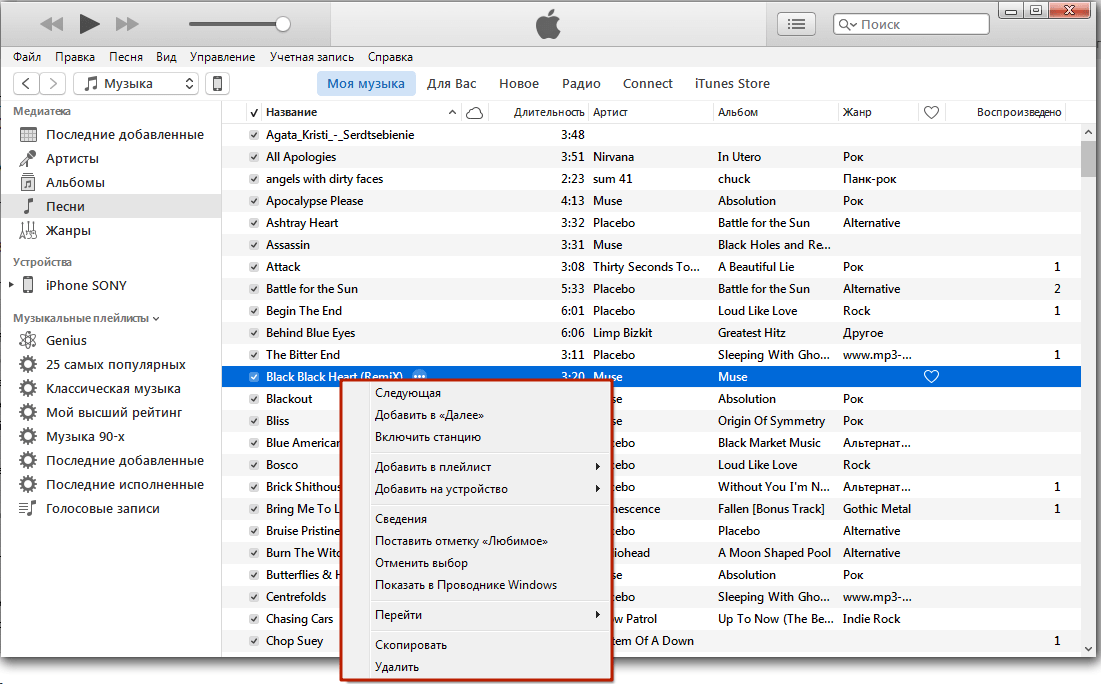The height and width of the screenshot is (684, 1101).
Task: Go forward using the right arrow button
Action: click(x=53, y=84)
